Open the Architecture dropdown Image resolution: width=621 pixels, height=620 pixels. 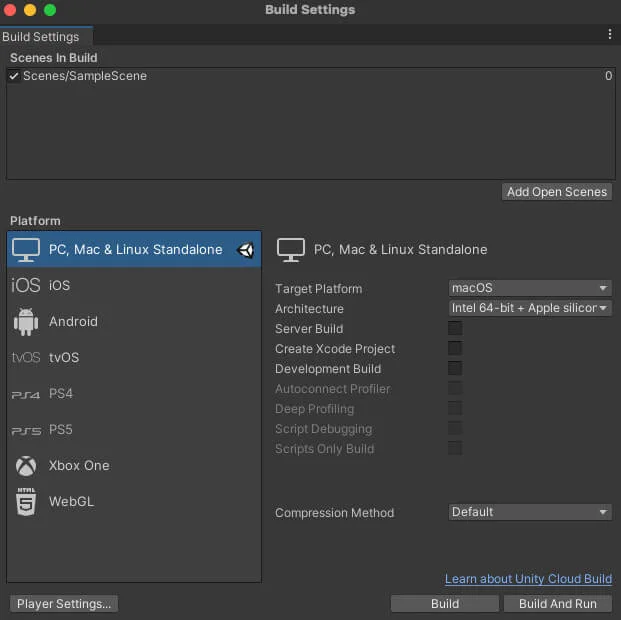click(x=530, y=308)
